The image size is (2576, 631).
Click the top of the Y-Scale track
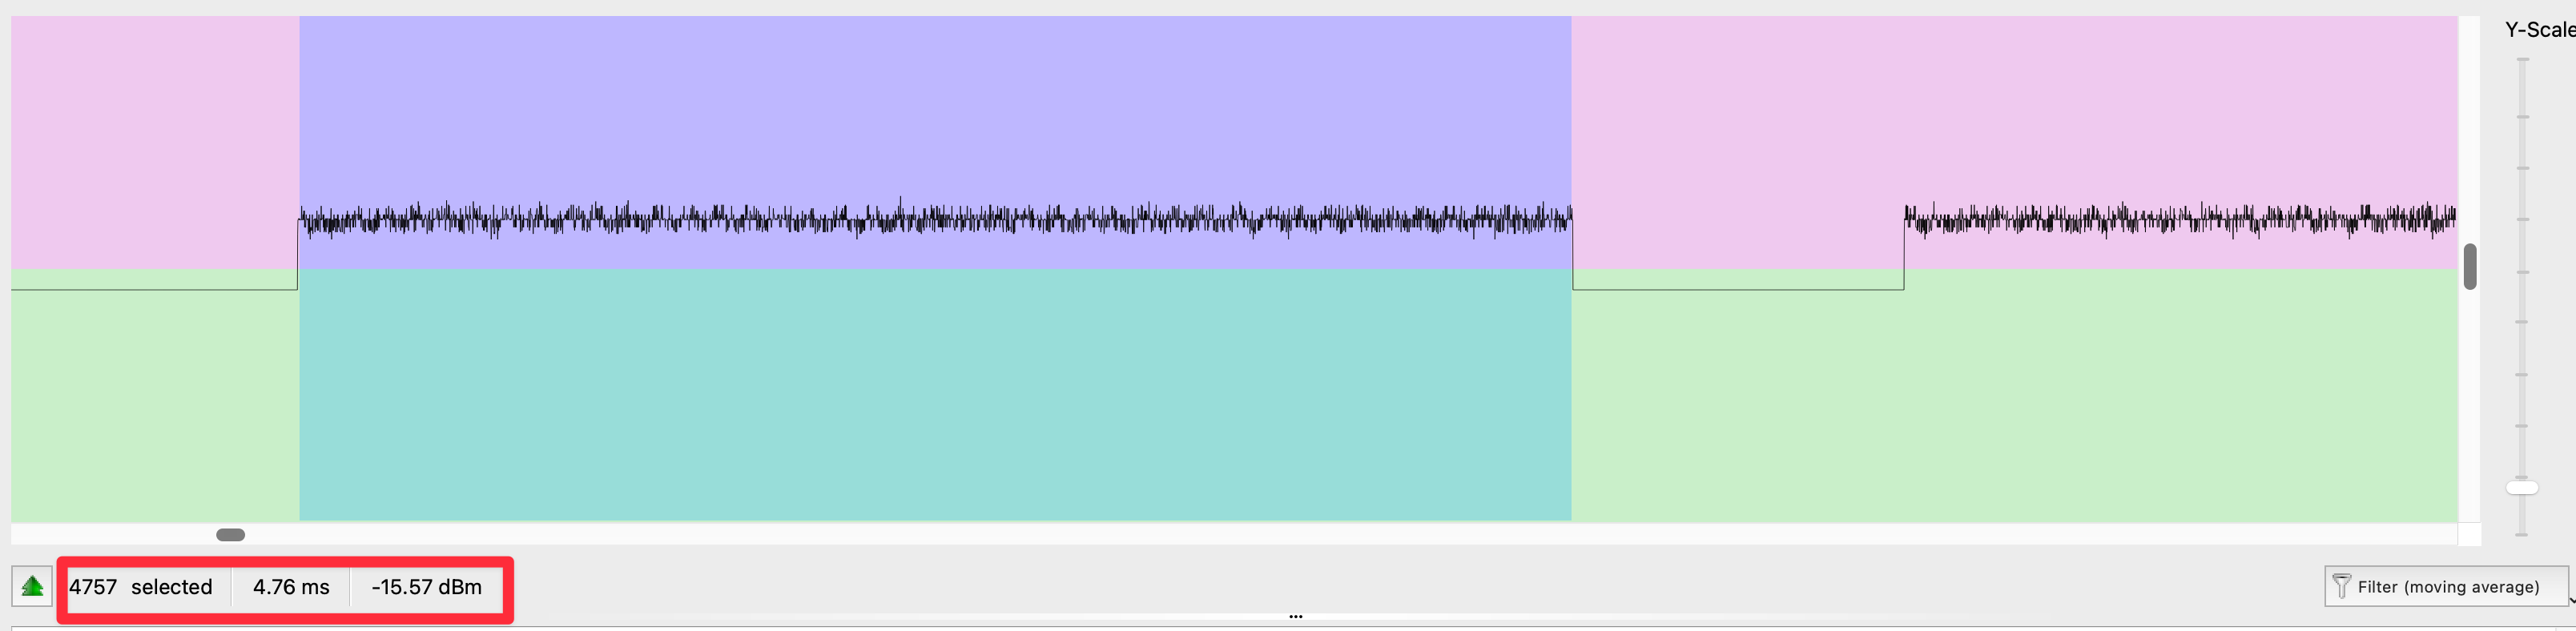2522,62
